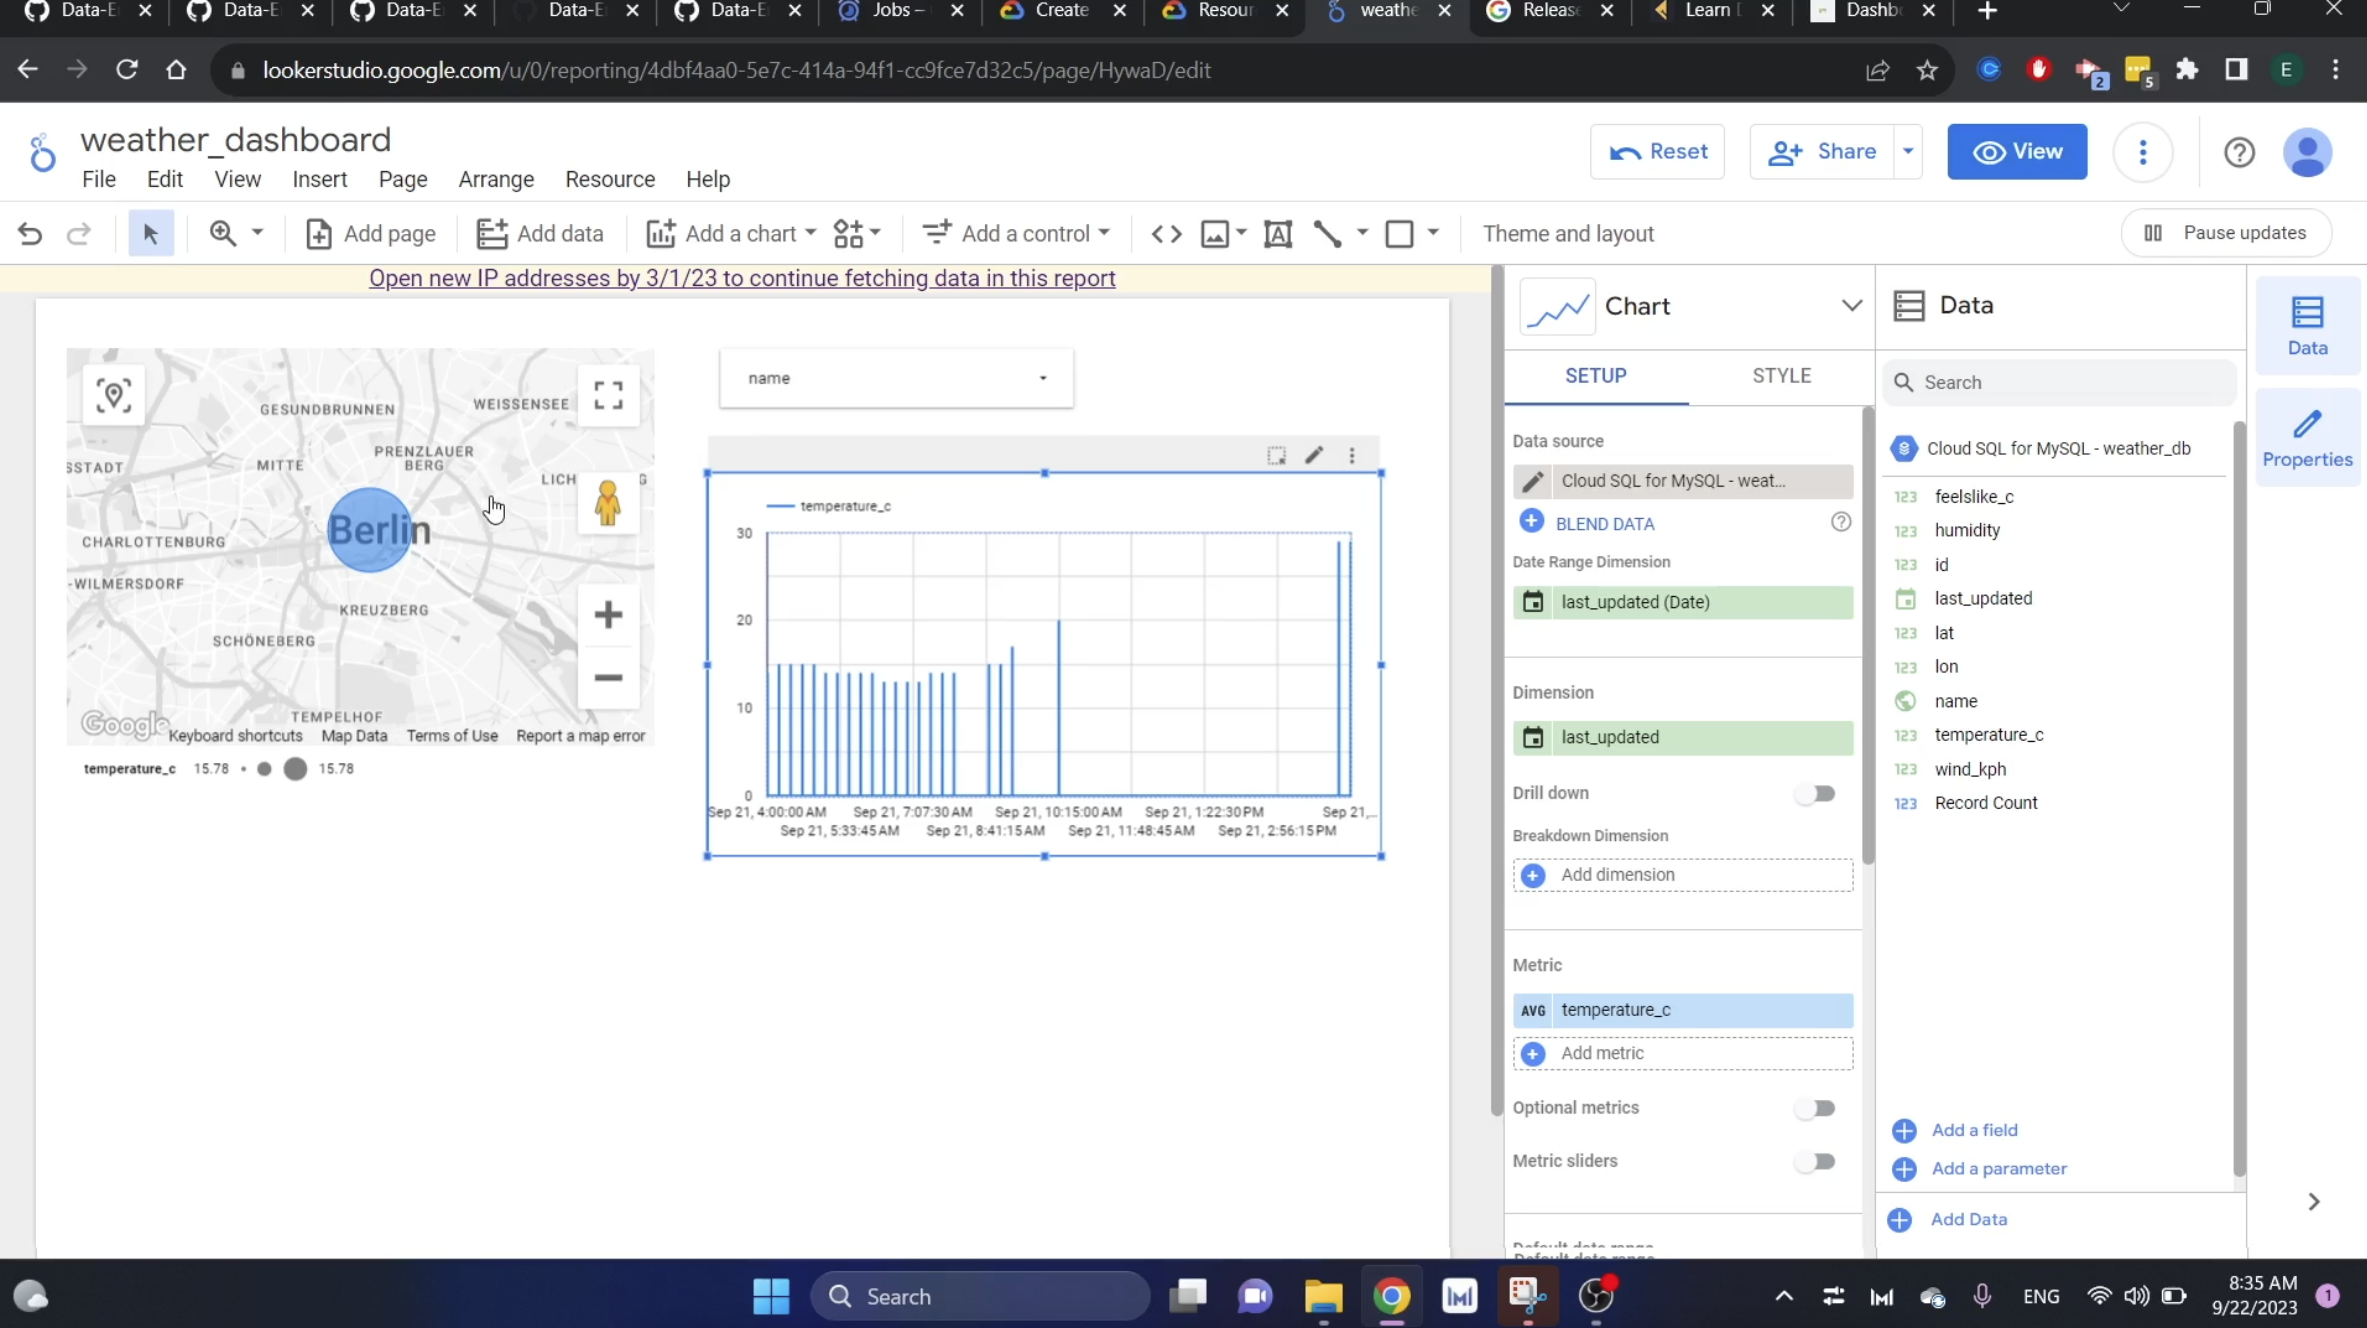Click the Street View pegman icon
Image resolution: width=2367 pixels, height=1328 pixels.
pos(607,503)
